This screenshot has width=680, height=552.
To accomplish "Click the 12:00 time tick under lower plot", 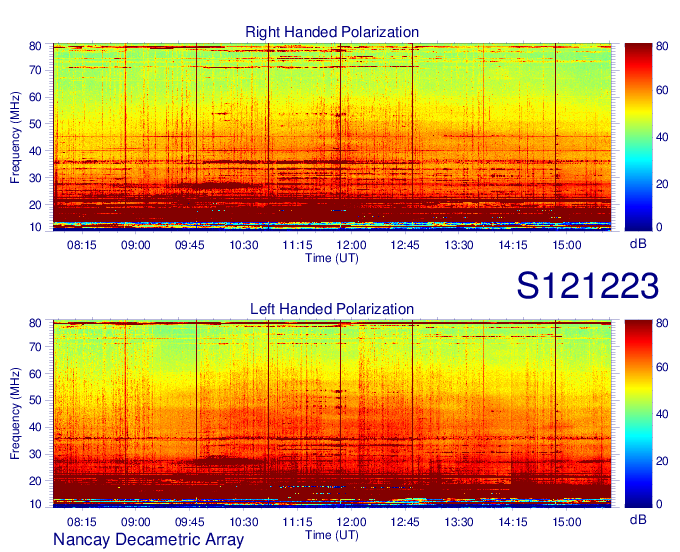I will coord(352,522).
